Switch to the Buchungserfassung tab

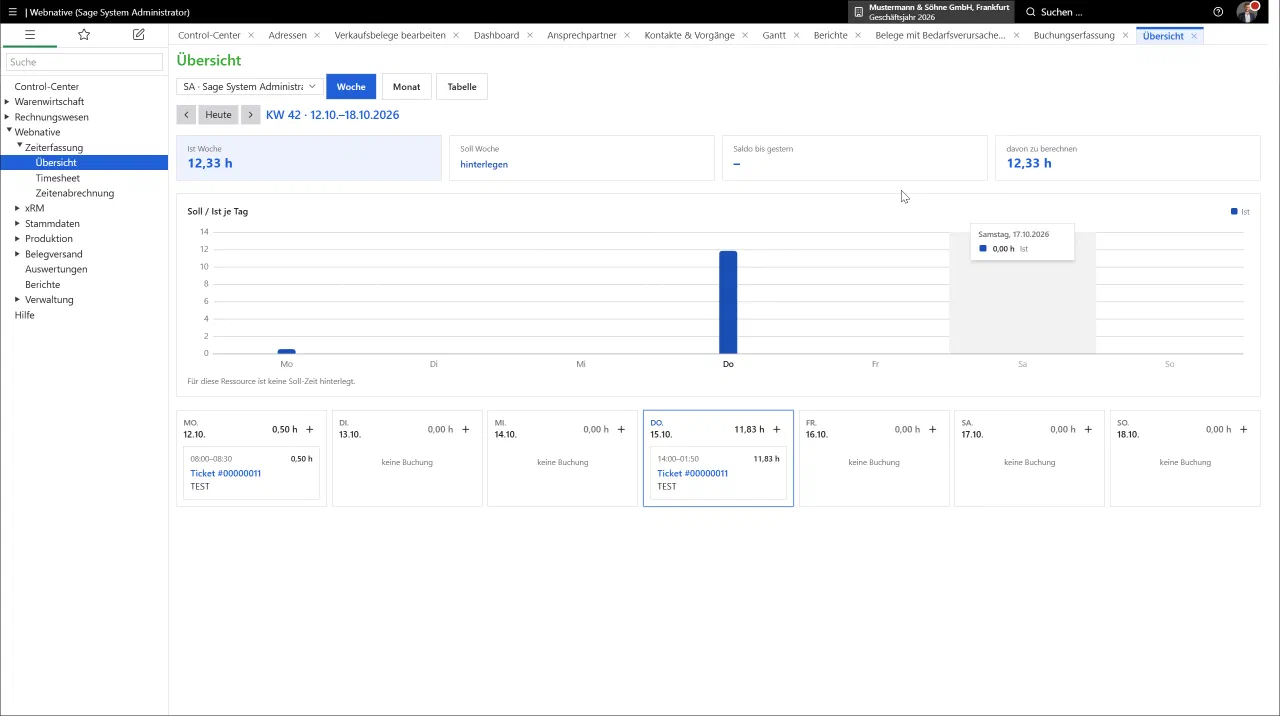pyautogui.click(x=1074, y=35)
